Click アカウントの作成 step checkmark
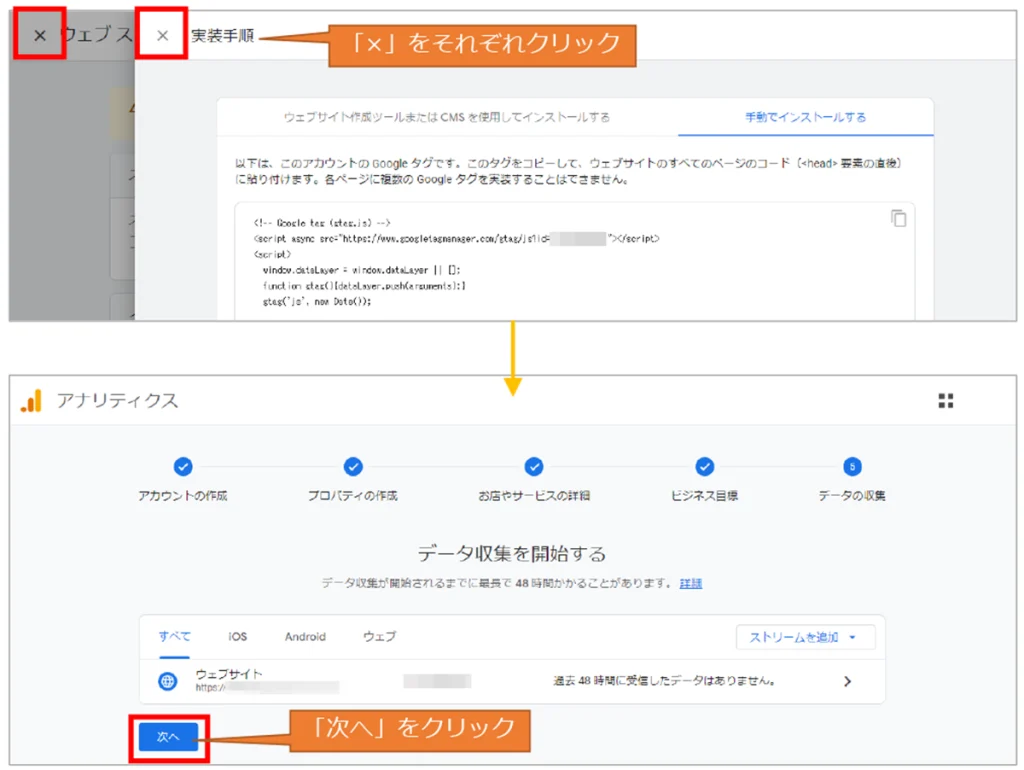 [x=182, y=466]
